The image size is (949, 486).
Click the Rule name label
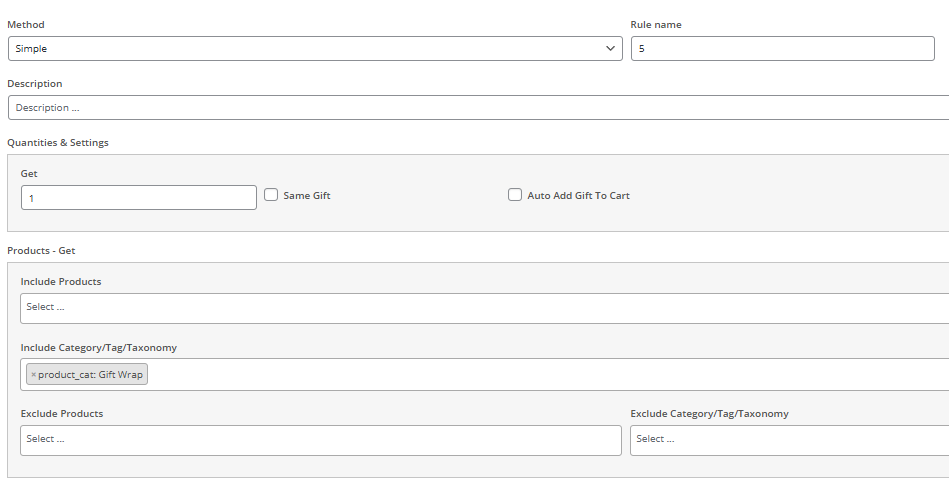656,24
